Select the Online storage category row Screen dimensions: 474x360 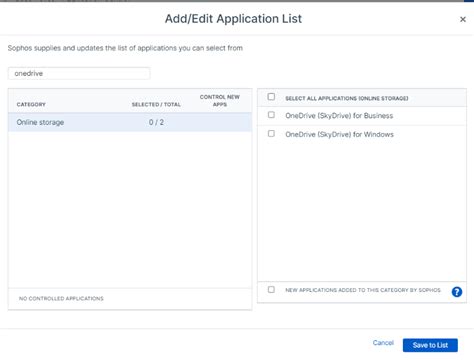130,122
